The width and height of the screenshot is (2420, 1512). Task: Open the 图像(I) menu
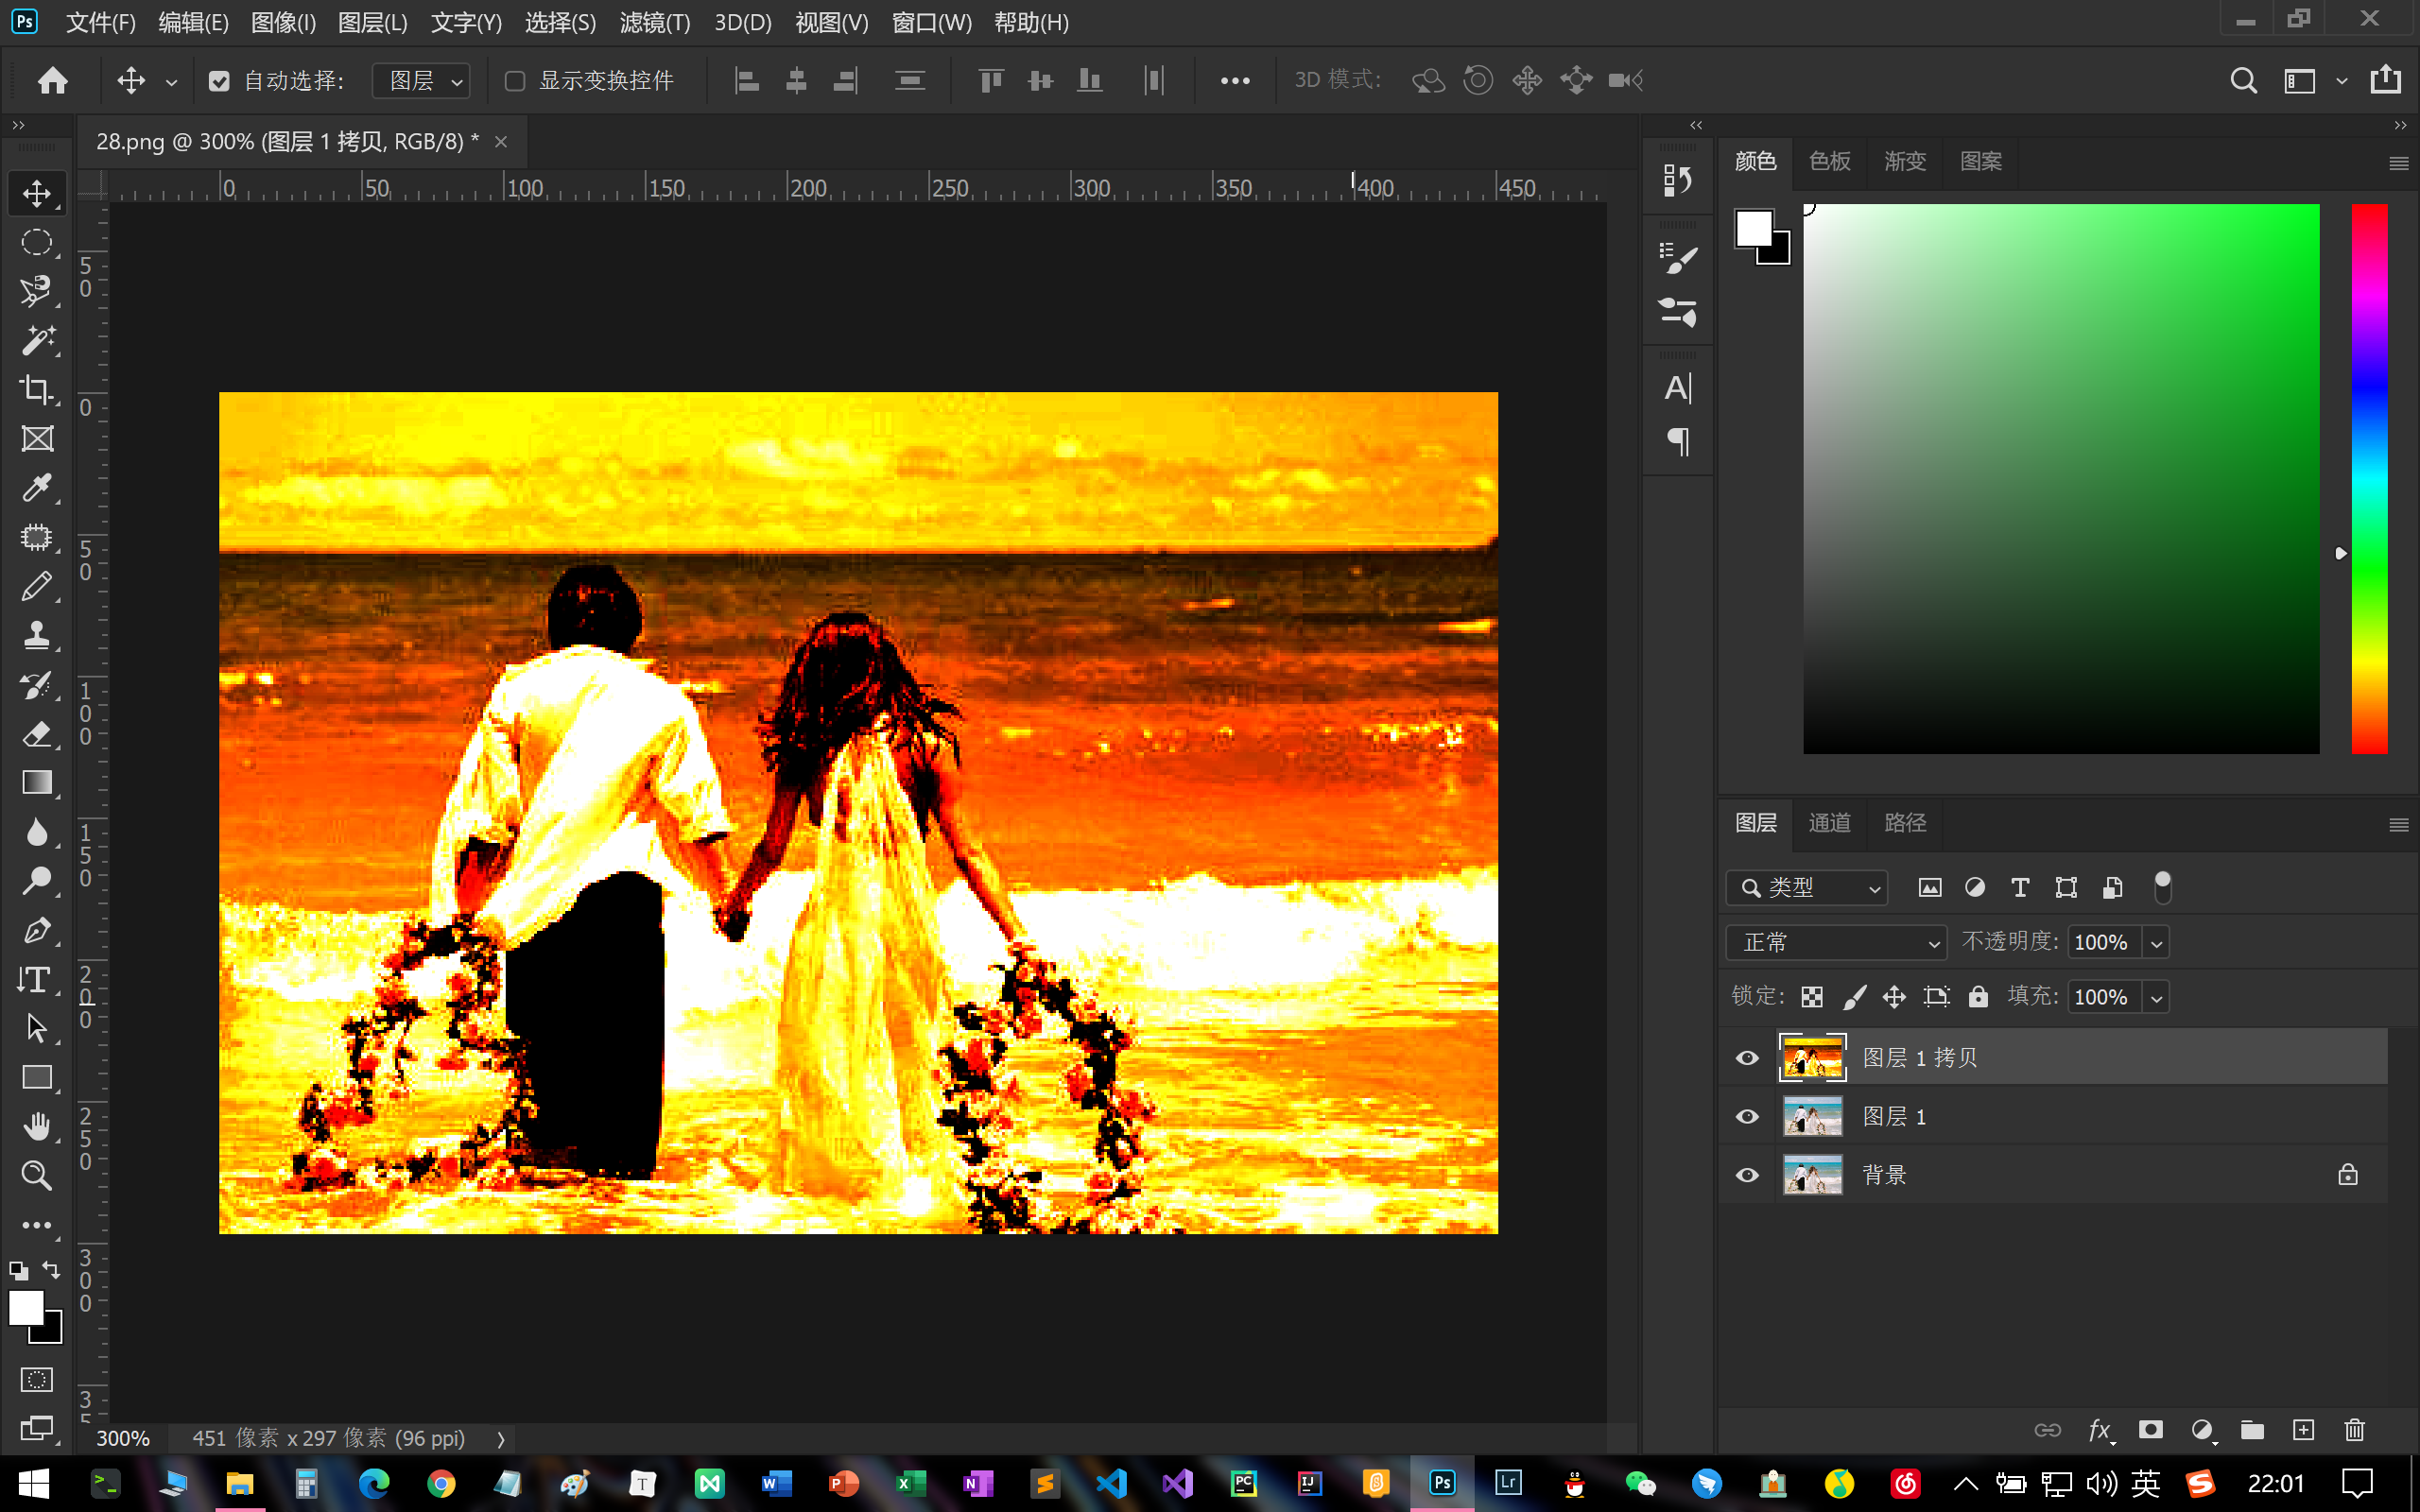click(283, 22)
